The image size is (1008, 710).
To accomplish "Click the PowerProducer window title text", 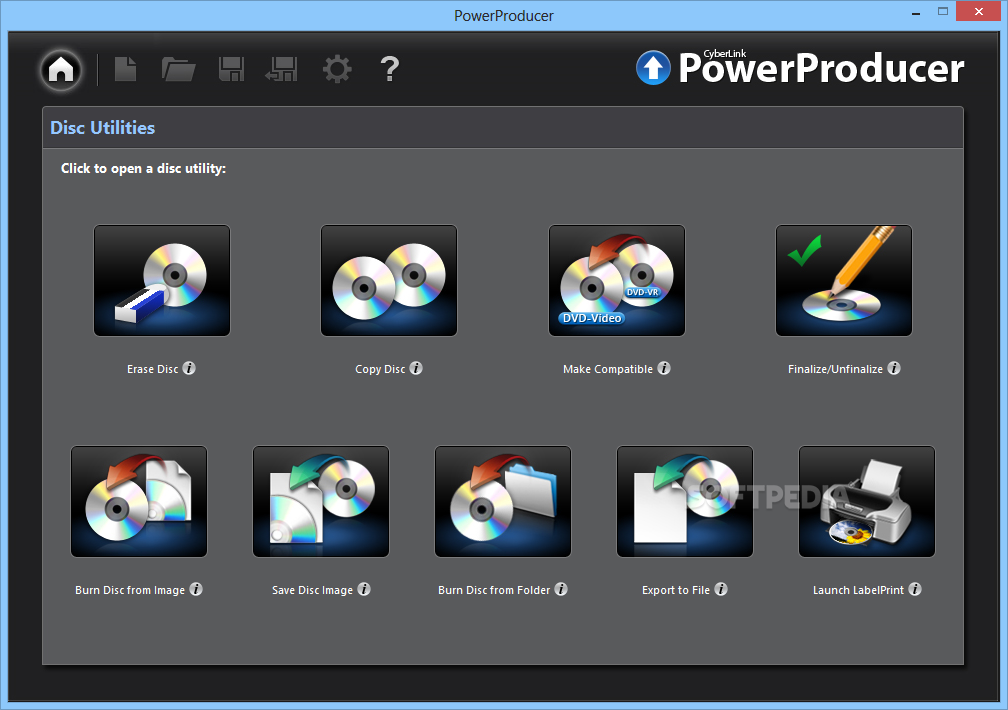I will pos(503,15).
